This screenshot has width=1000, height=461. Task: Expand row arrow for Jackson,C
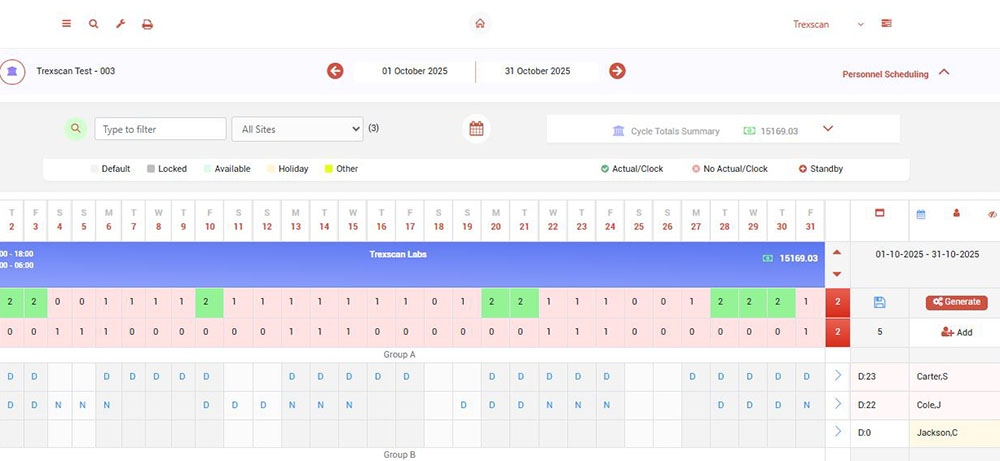tap(838, 432)
